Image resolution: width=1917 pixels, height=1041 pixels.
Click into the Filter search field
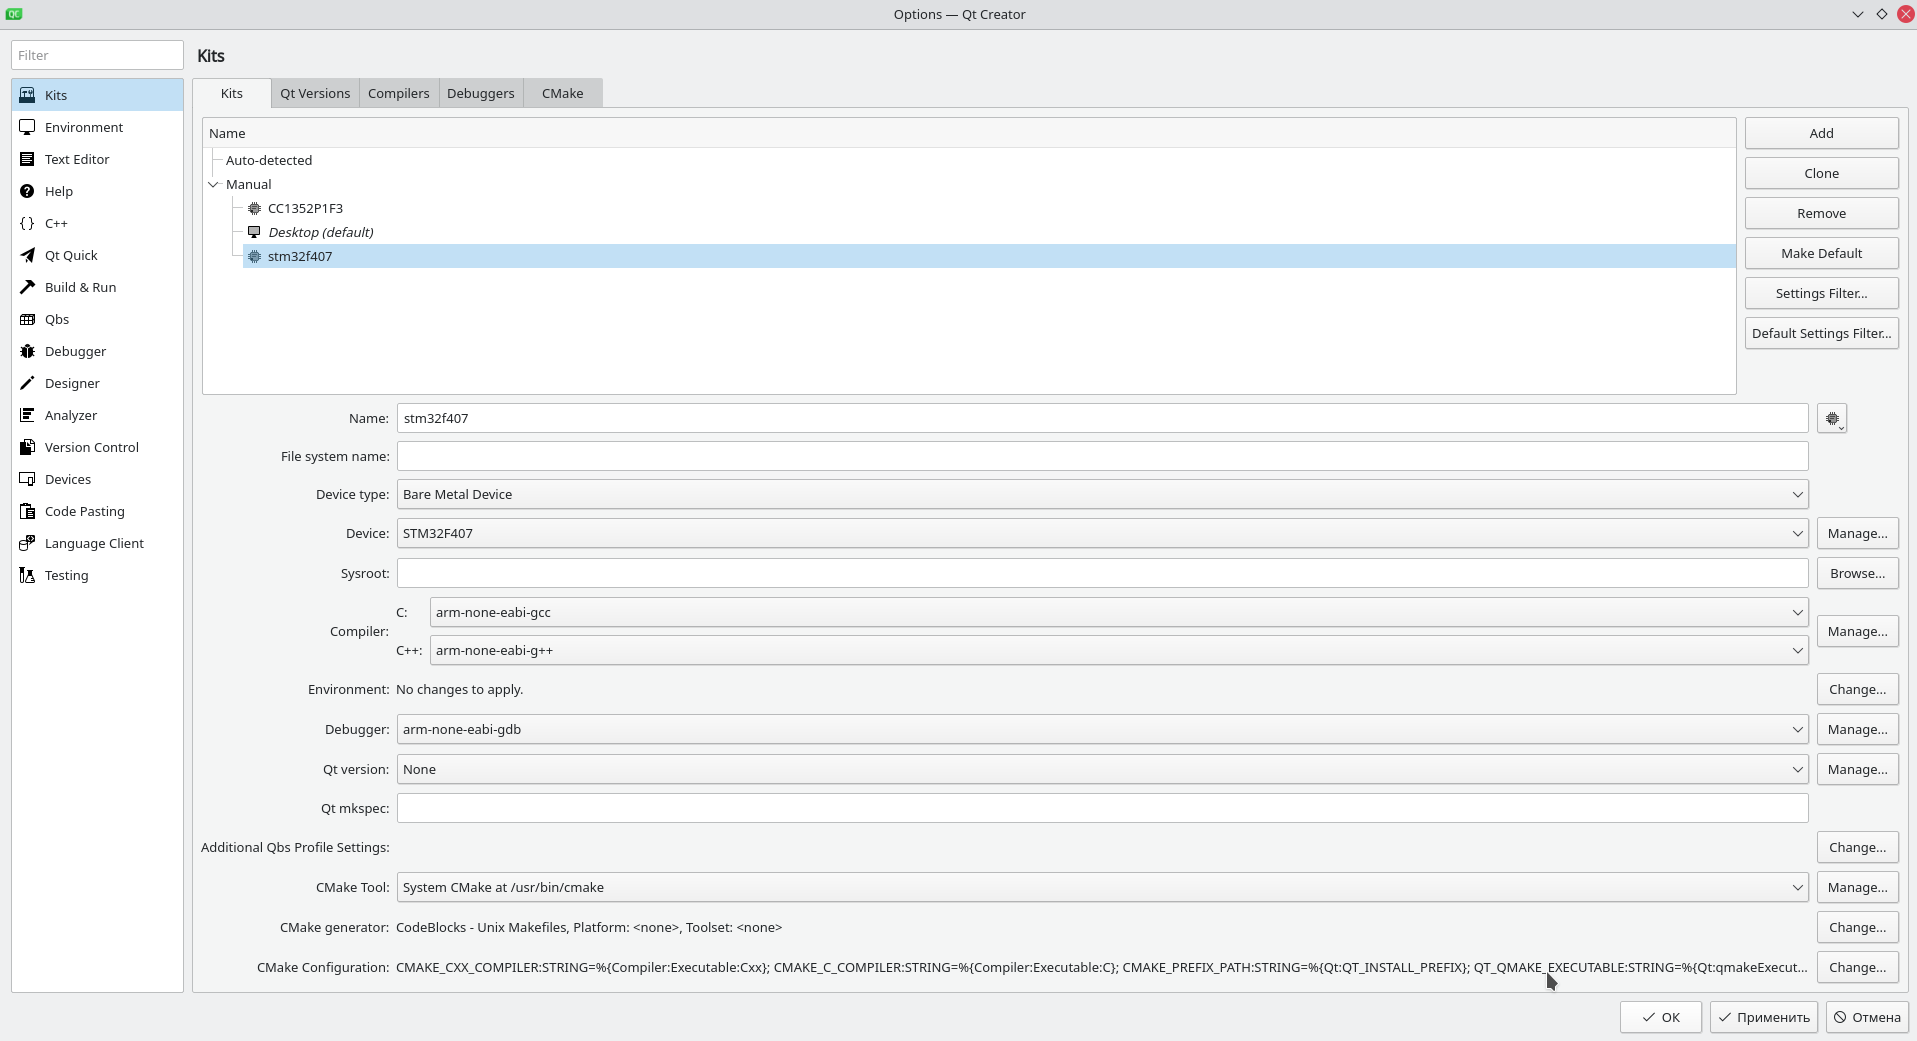[x=97, y=55]
